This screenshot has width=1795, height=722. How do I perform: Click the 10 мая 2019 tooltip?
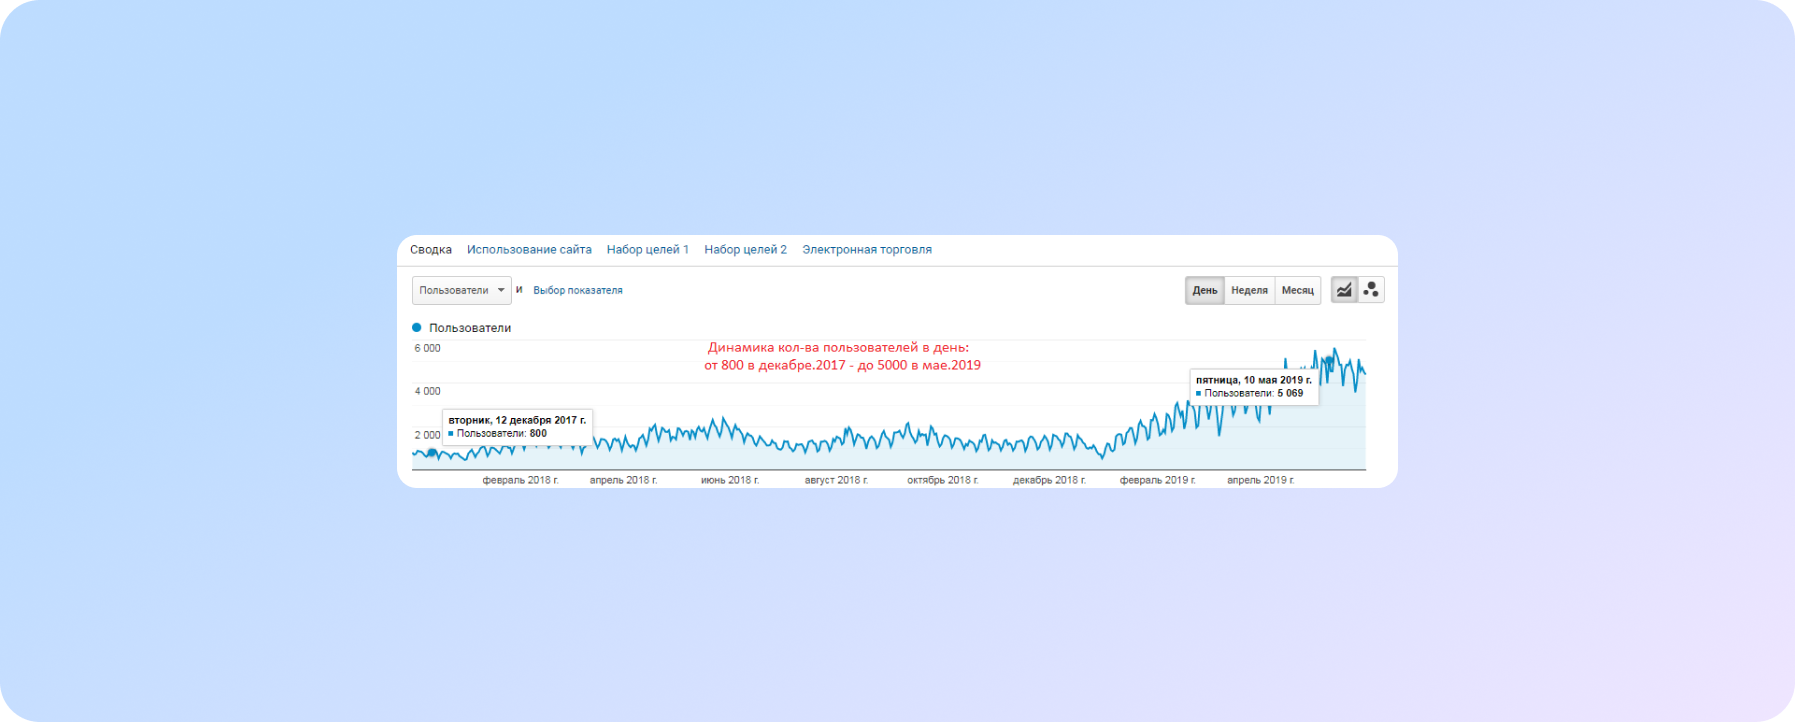pos(1254,387)
